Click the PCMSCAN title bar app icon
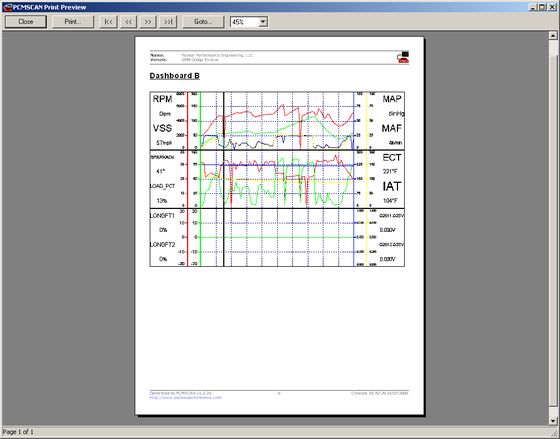Image resolution: width=560 pixels, height=439 pixels. tap(8, 7)
